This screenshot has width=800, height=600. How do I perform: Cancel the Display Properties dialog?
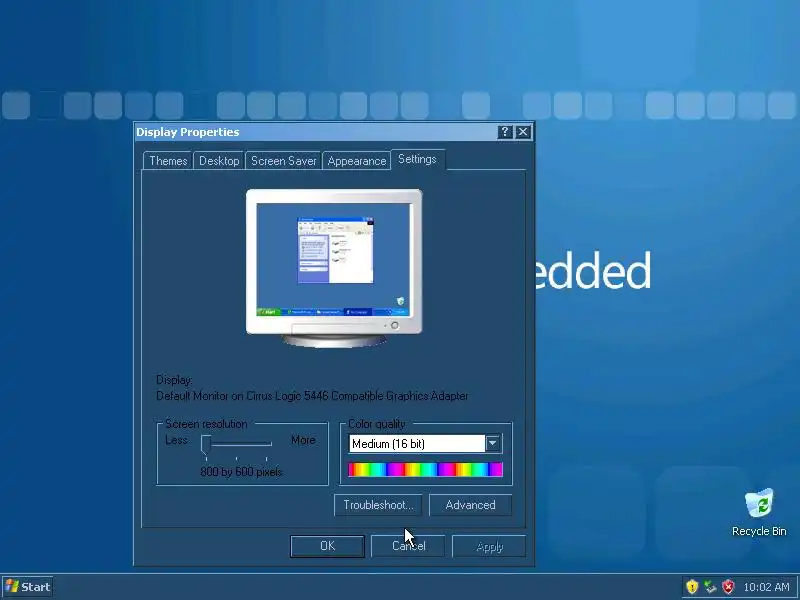tap(408, 546)
